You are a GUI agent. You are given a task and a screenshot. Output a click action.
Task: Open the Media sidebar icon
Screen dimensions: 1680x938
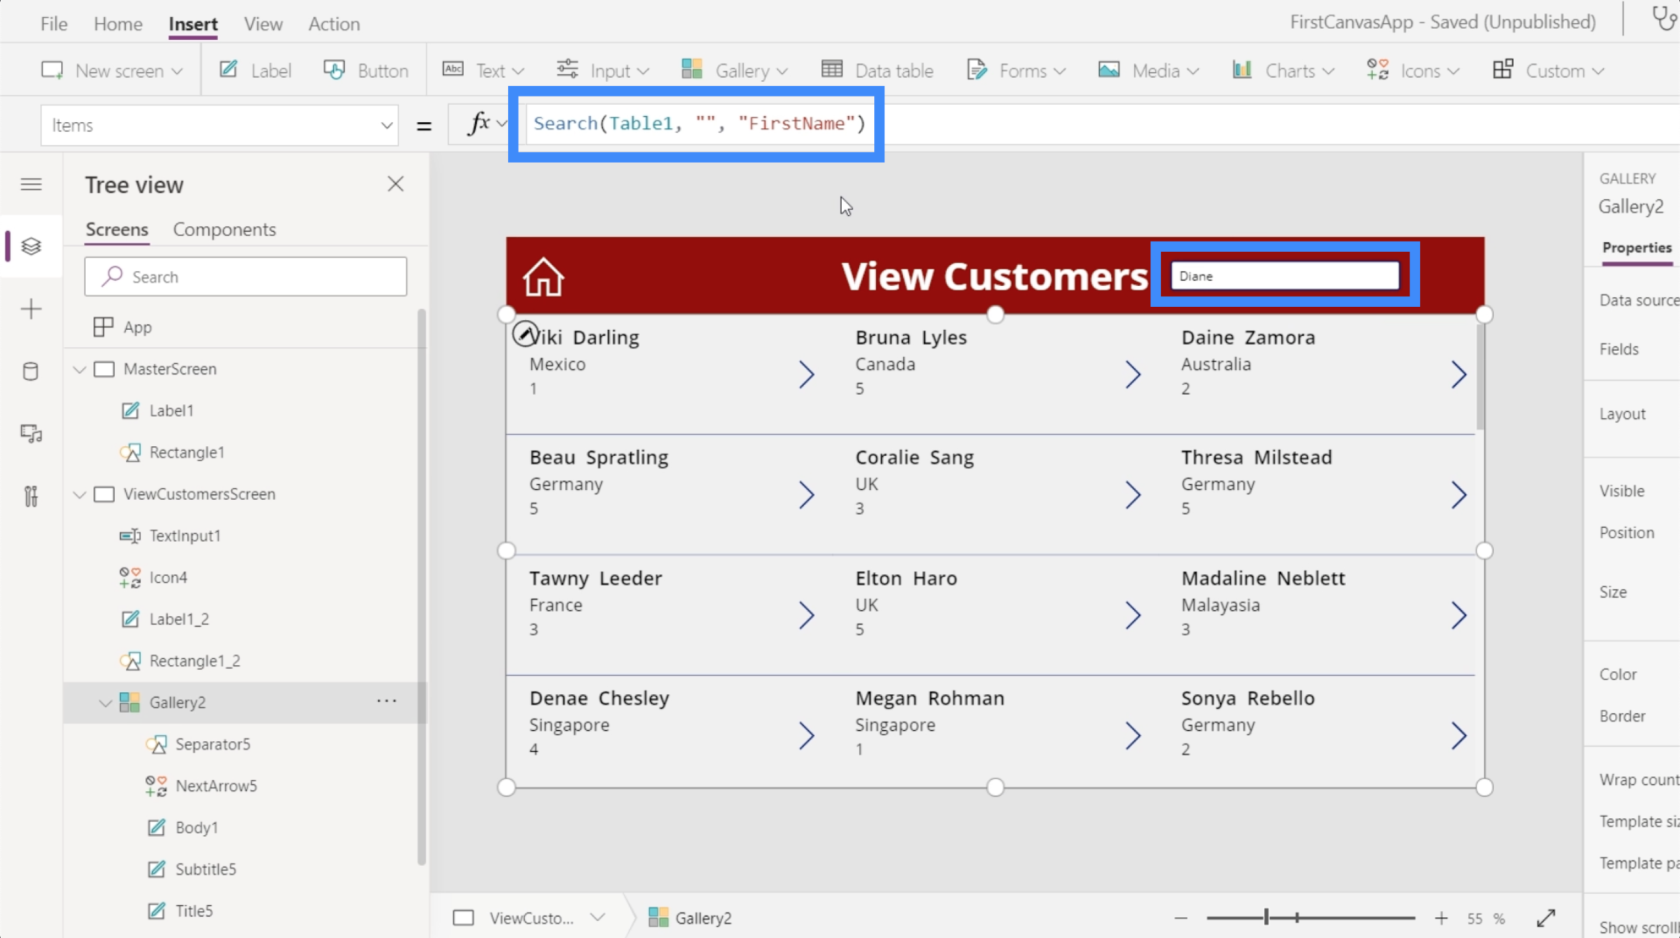pos(31,434)
